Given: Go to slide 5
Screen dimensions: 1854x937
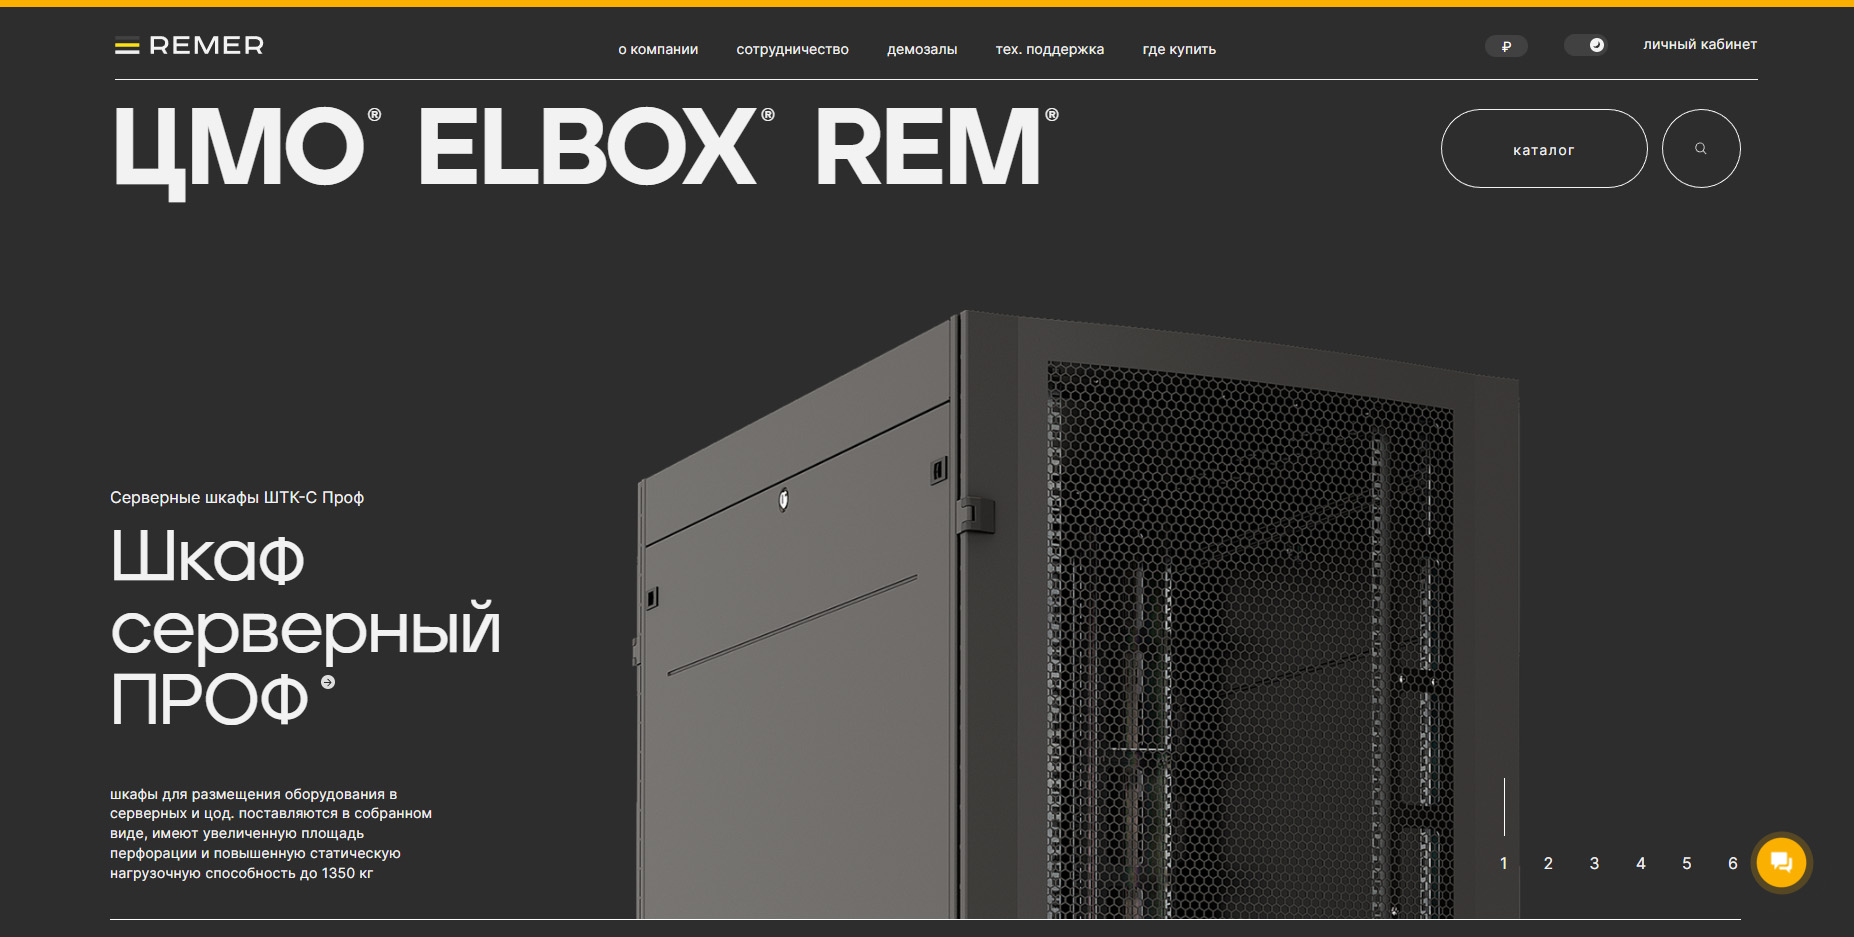Looking at the screenshot, I should (1686, 863).
